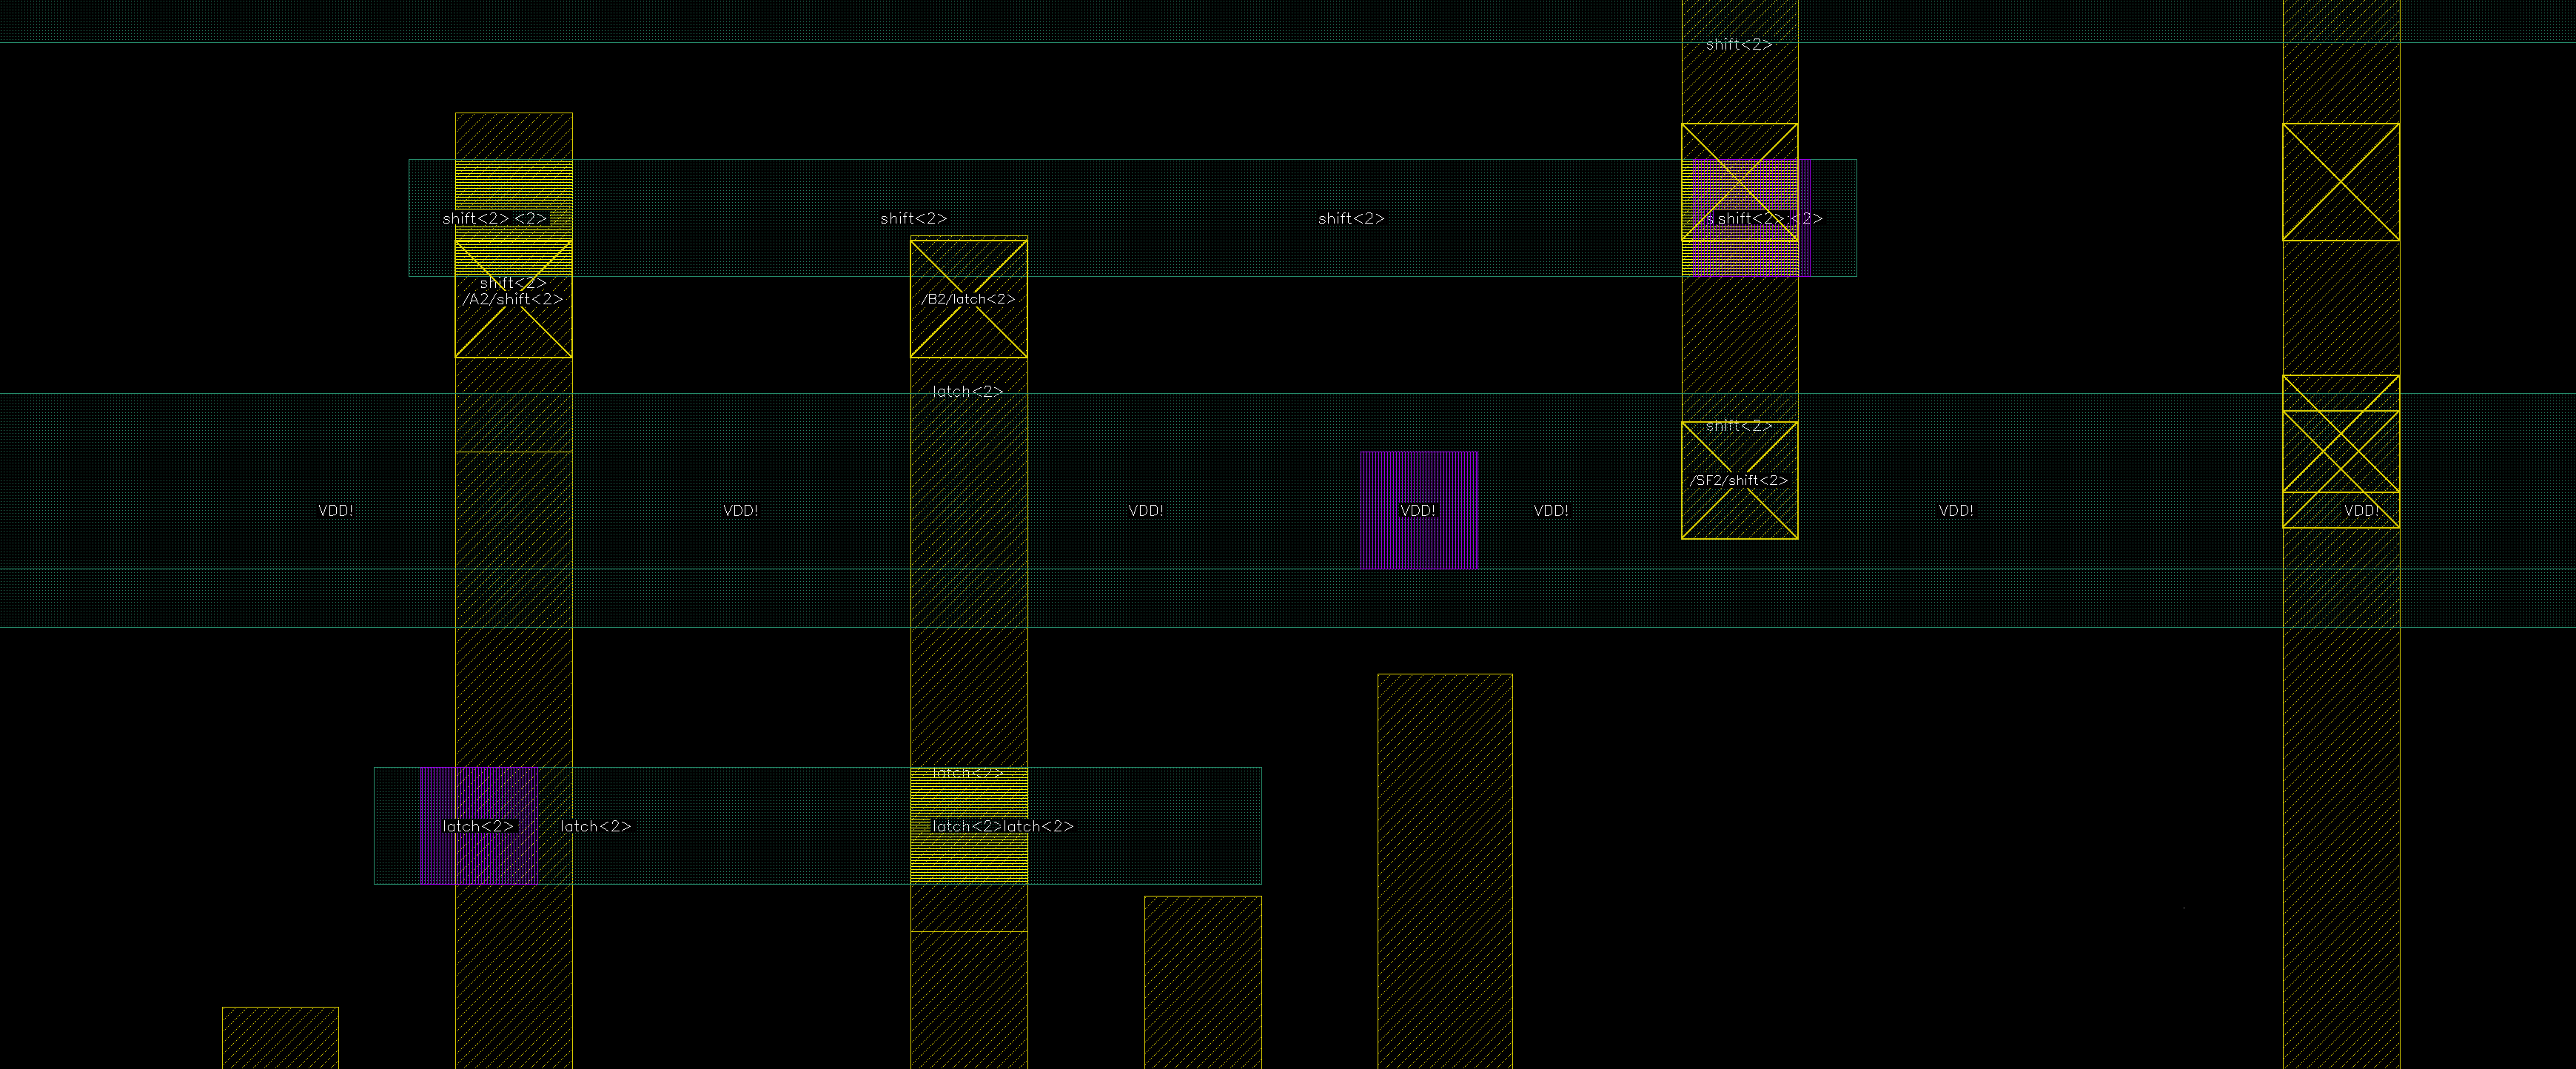Select the overlapping crossed vias near rightmost VDD!
Viewport: 2576px width, 1069px height.
coord(2340,451)
